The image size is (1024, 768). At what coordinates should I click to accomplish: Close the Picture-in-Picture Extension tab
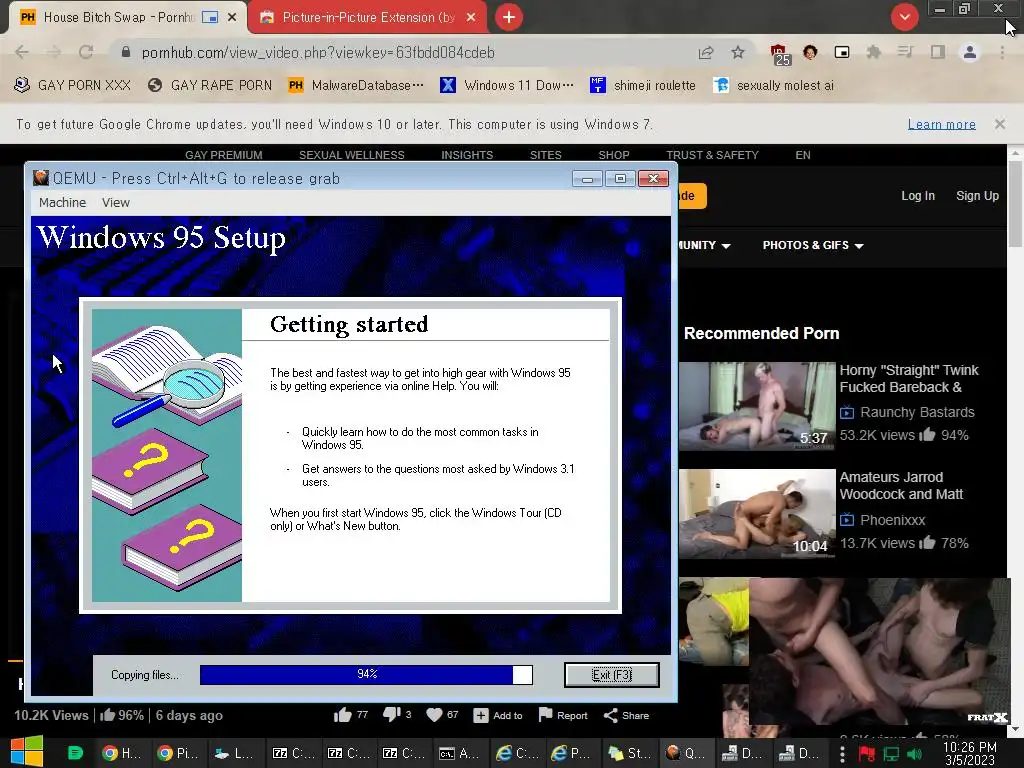pyautogui.click(x=471, y=18)
